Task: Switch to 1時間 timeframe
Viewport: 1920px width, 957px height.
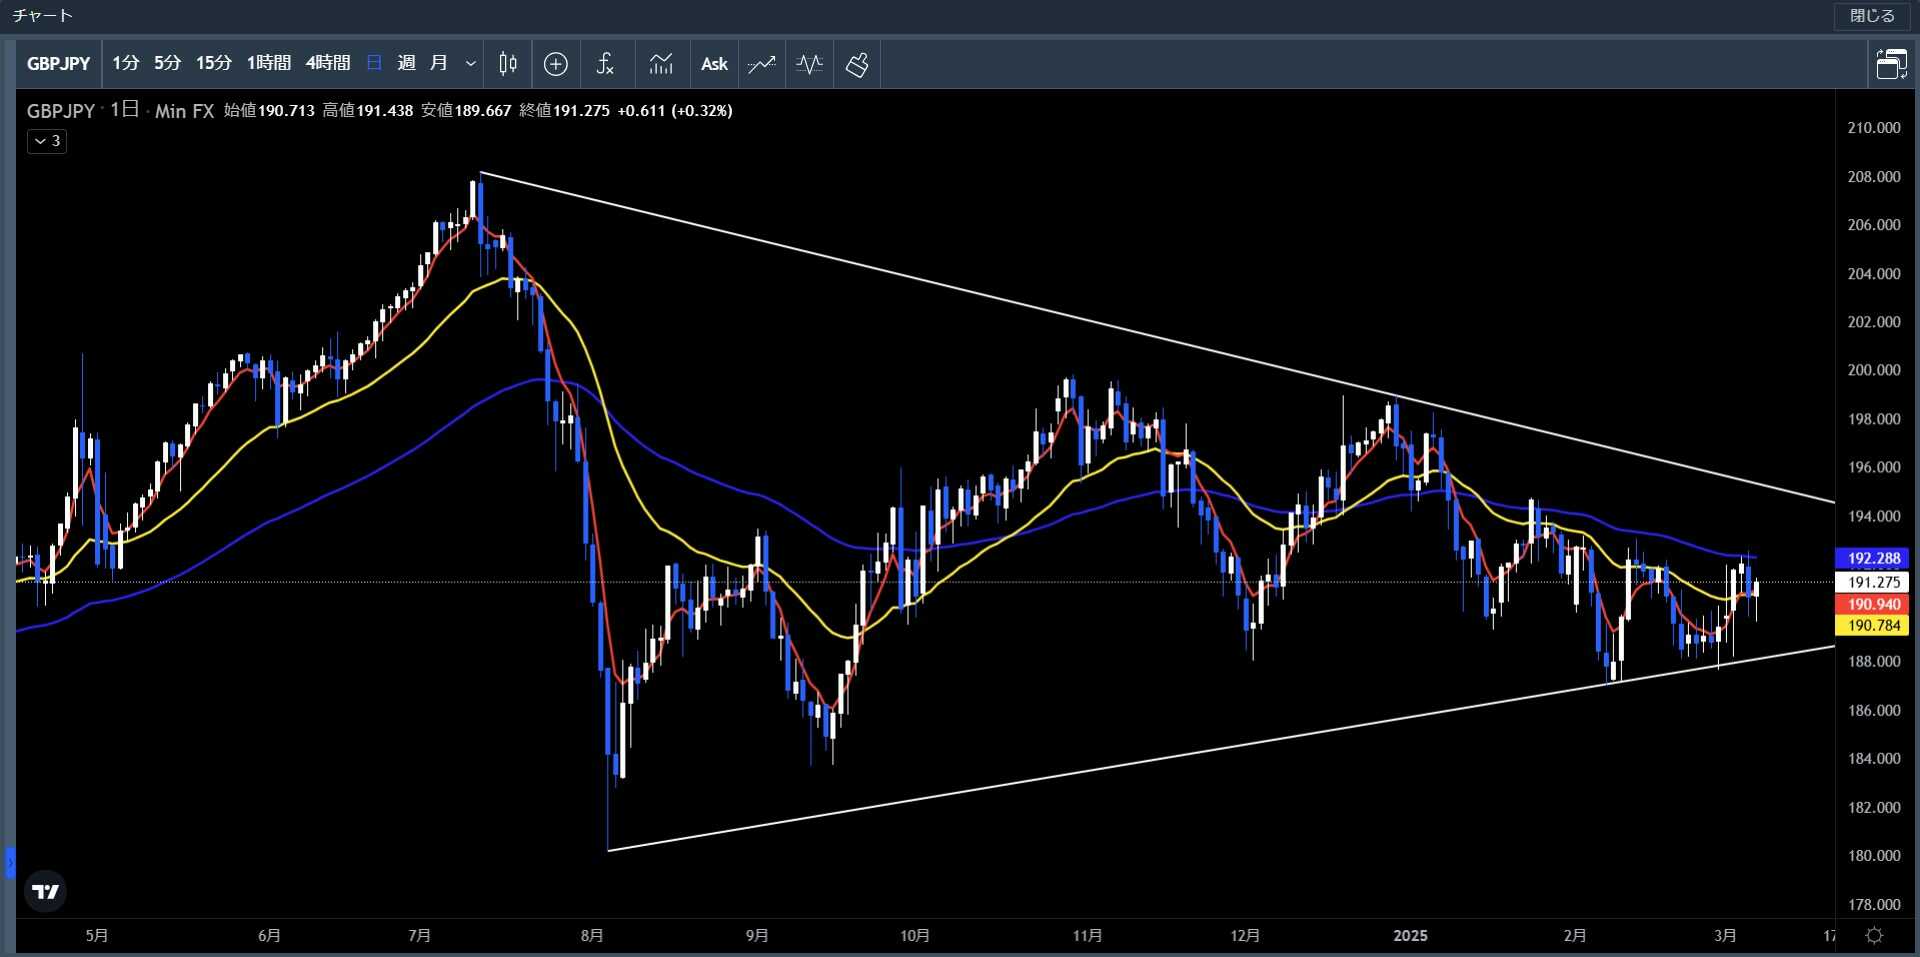Action: tap(269, 63)
